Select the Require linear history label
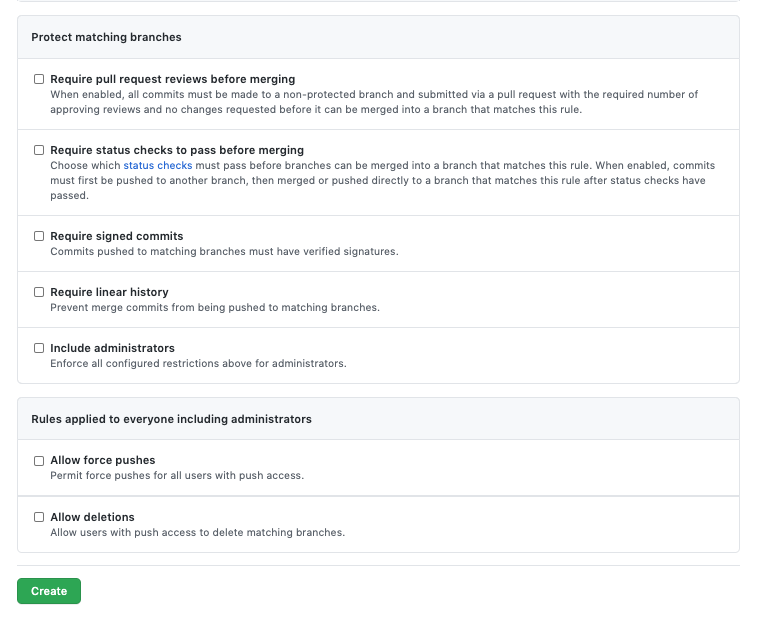771x627 pixels. (x=109, y=292)
